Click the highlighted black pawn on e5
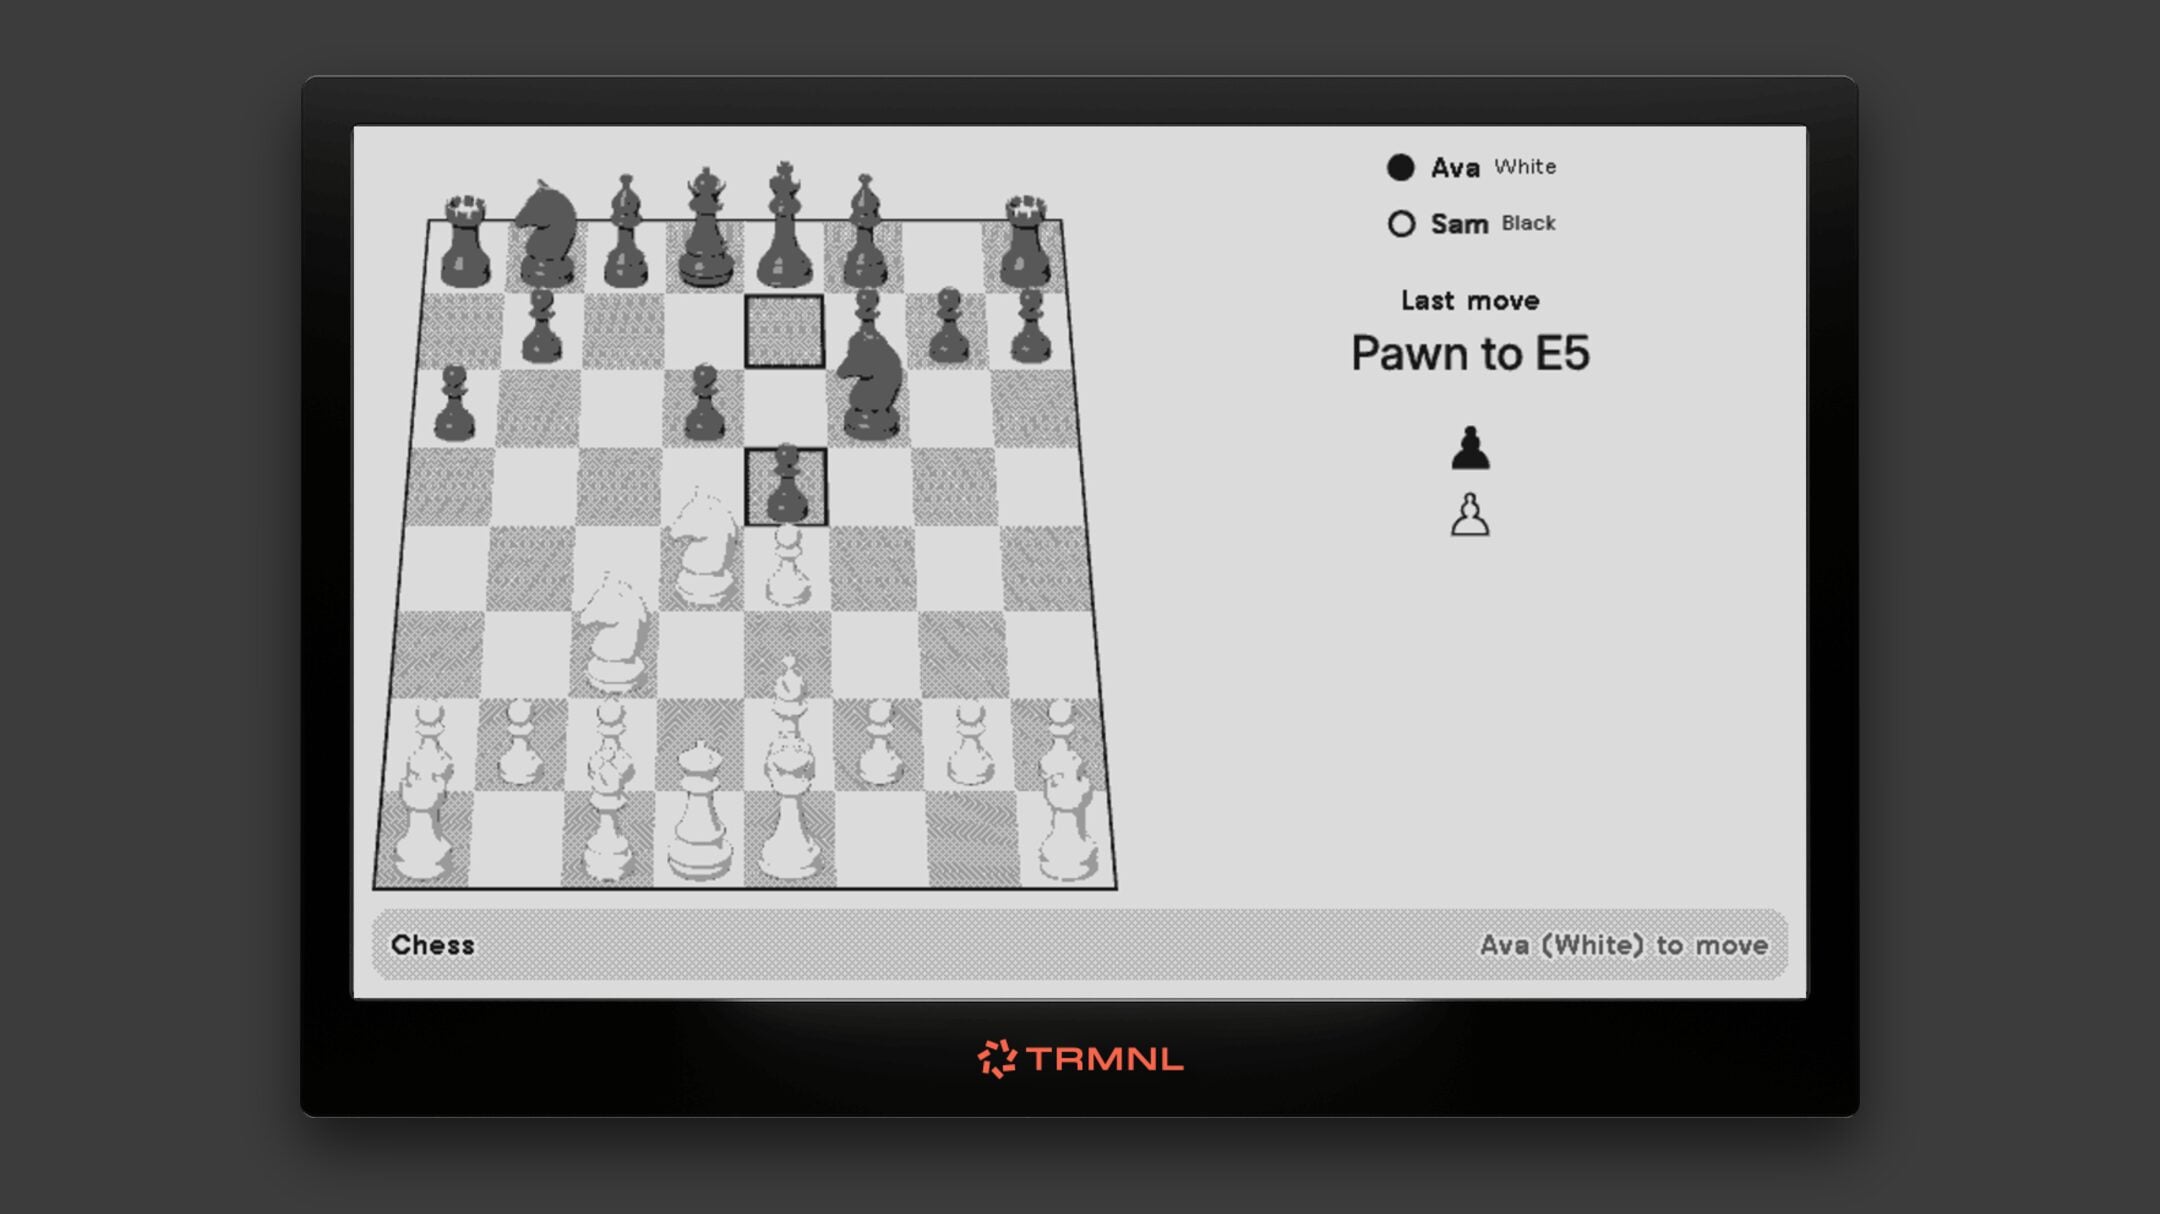Screen dimensions: 2160x1214 click(786, 486)
